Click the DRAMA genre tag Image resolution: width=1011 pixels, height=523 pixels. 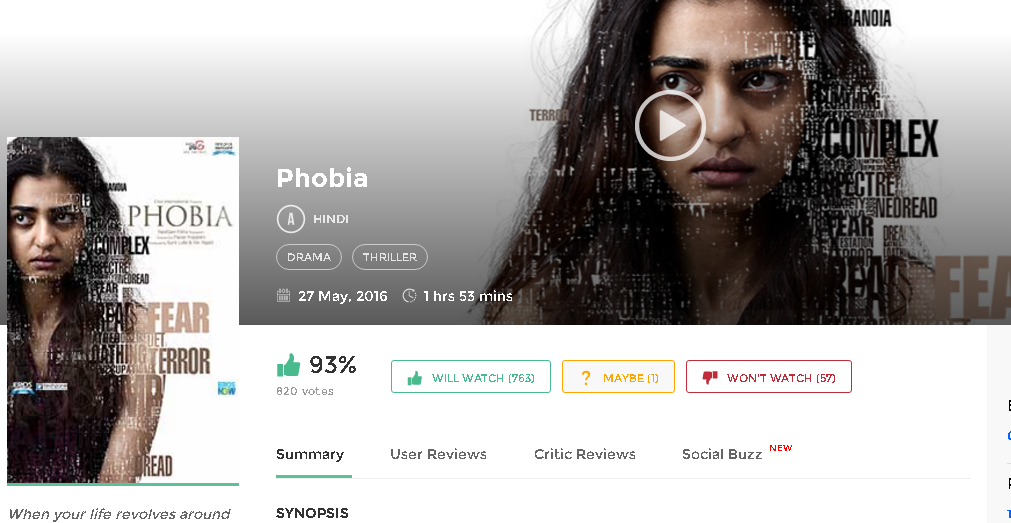click(309, 257)
